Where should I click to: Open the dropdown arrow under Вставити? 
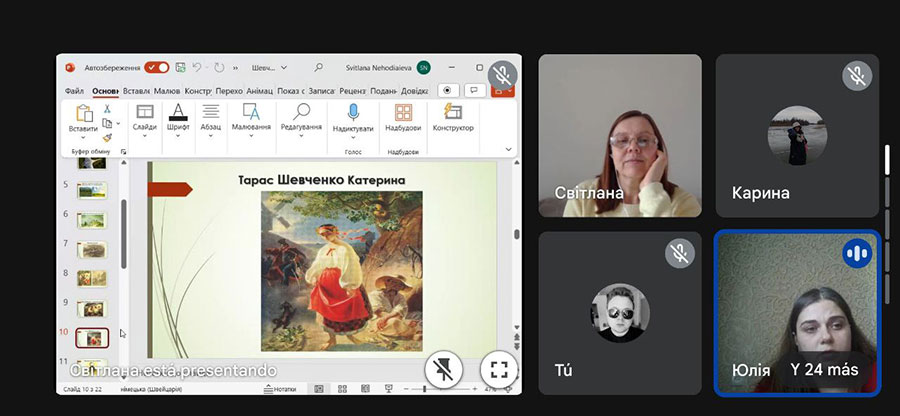click(x=83, y=138)
